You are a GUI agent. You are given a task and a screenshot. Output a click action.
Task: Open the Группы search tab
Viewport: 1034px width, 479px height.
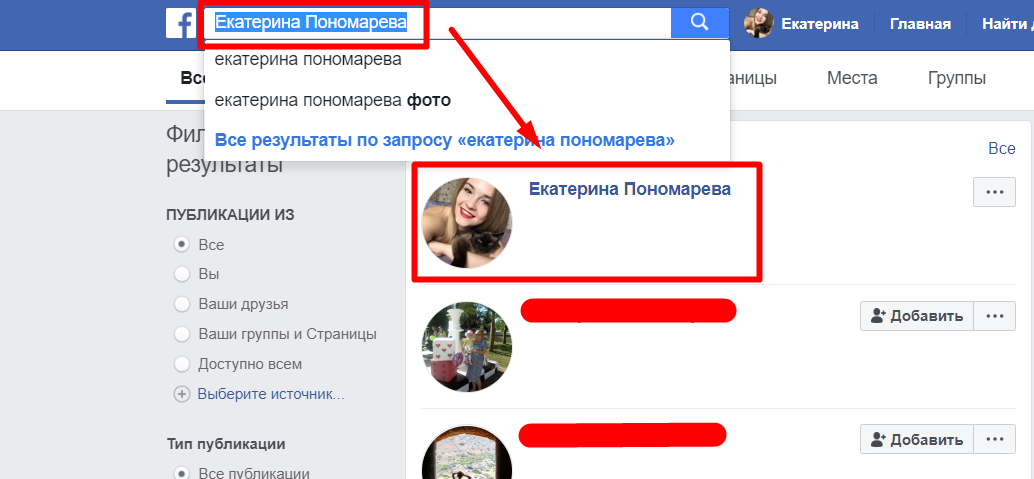click(x=956, y=79)
